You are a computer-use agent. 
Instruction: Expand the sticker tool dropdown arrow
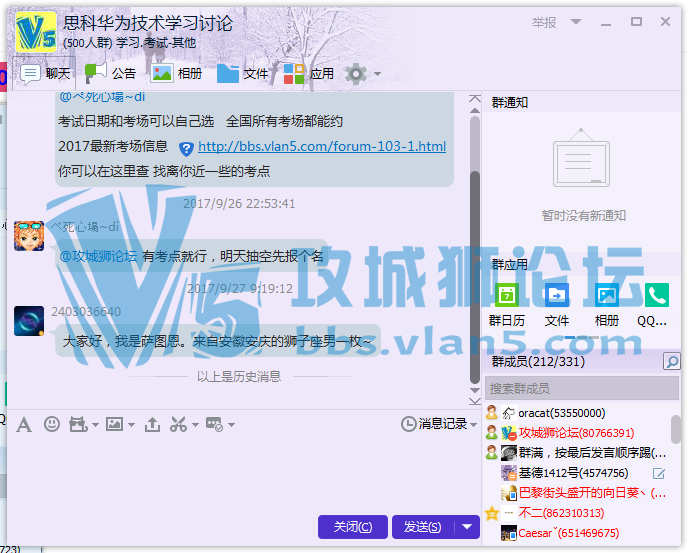click(x=95, y=425)
